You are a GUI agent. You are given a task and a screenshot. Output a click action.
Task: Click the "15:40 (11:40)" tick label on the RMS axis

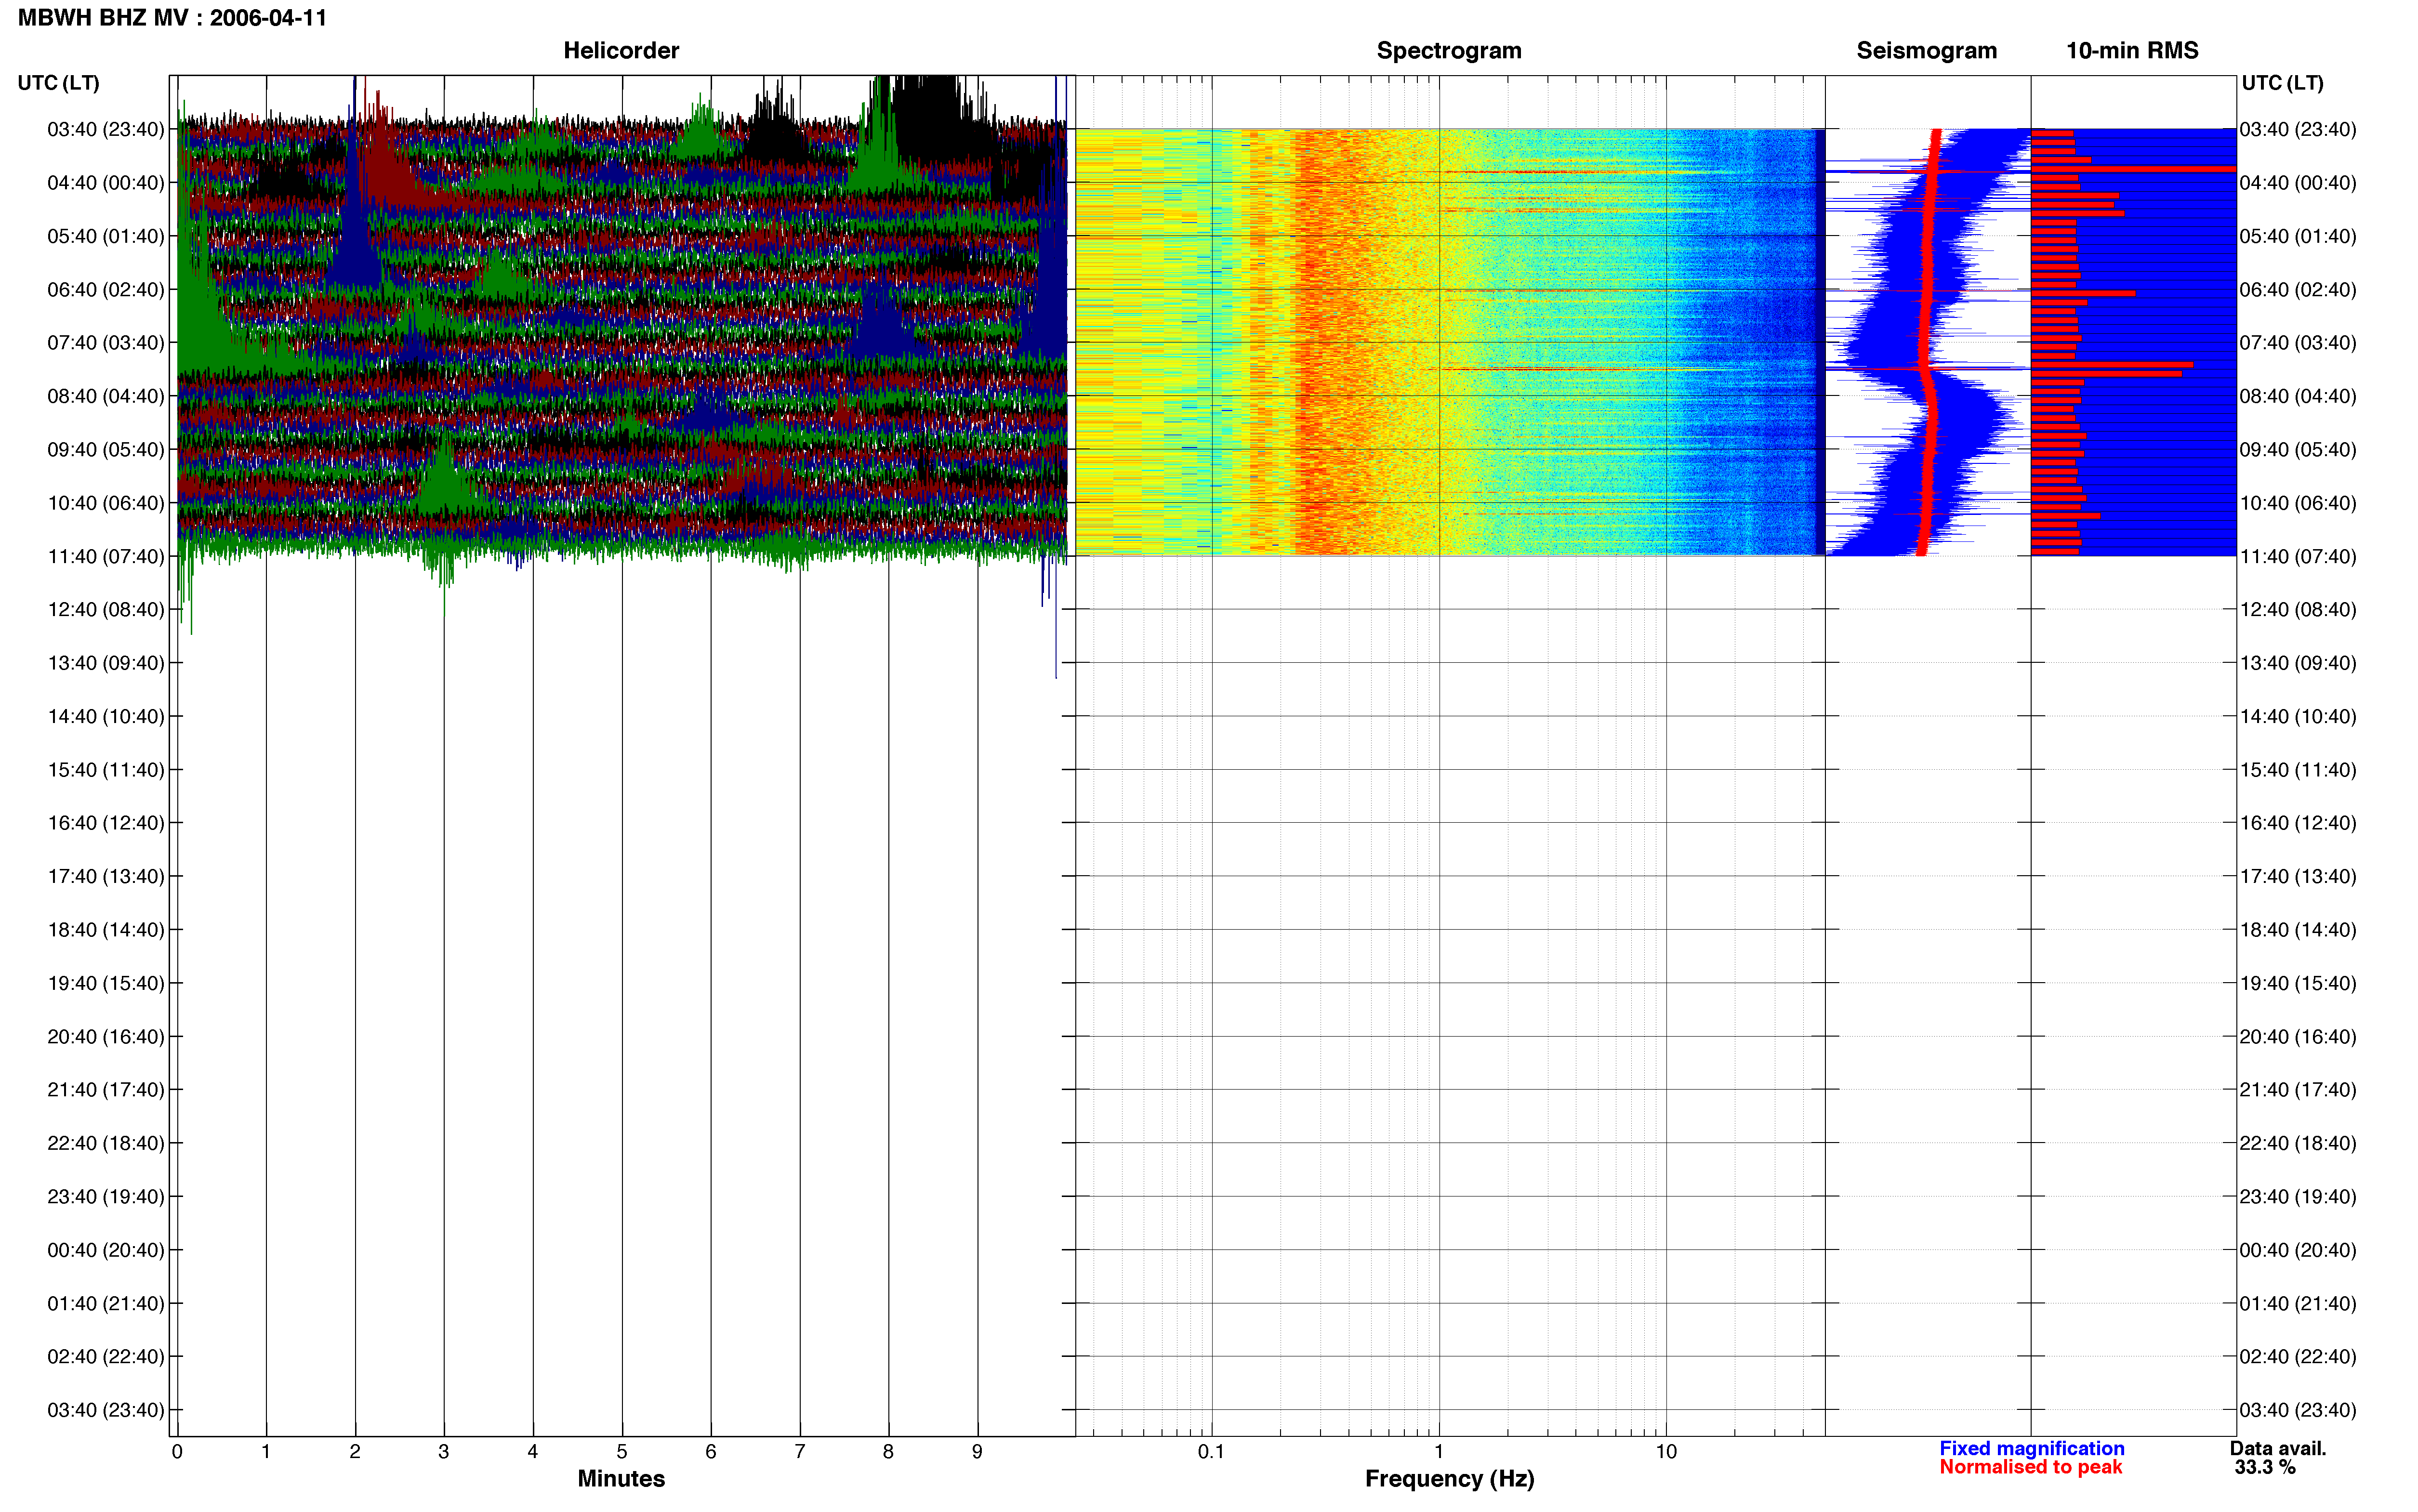coord(2298,770)
